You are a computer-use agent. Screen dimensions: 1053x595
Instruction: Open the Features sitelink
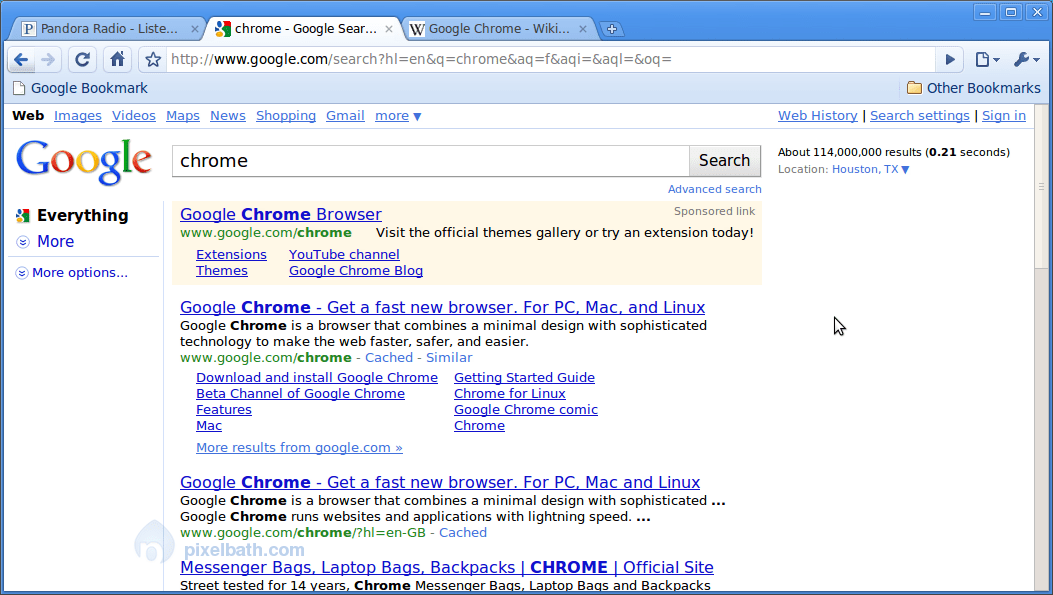tap(224, 410)
